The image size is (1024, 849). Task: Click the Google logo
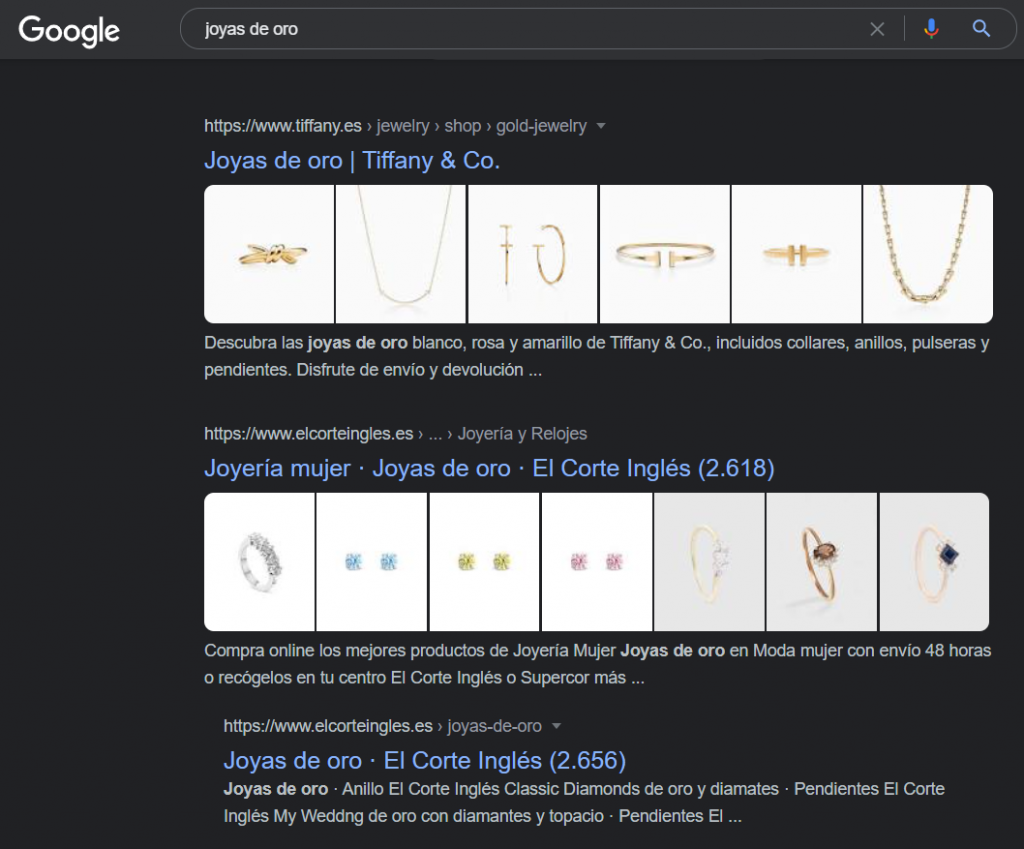tap(69, 30)
